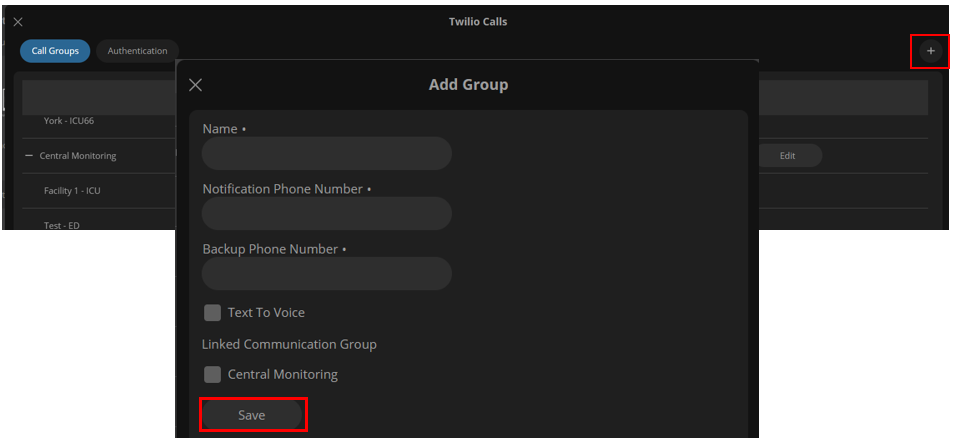Image resolution: width=954 pixels, height=447 pixels.
Task: Click the Central Monitoring row label in list
Action: coord(78,156)
